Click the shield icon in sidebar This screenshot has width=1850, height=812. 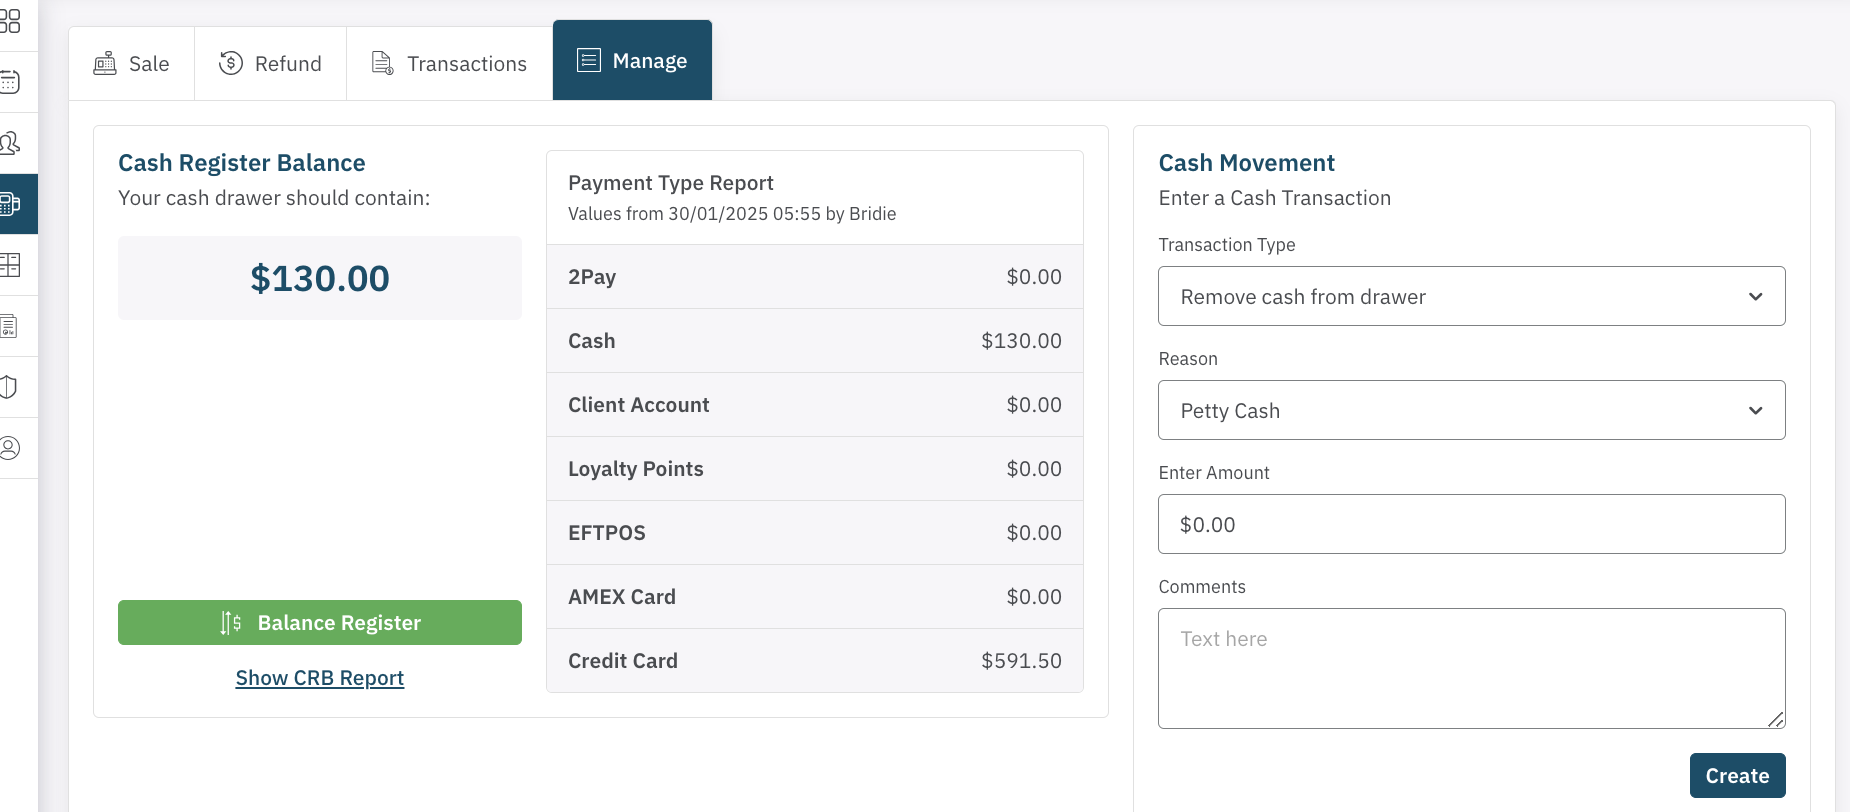10,387
